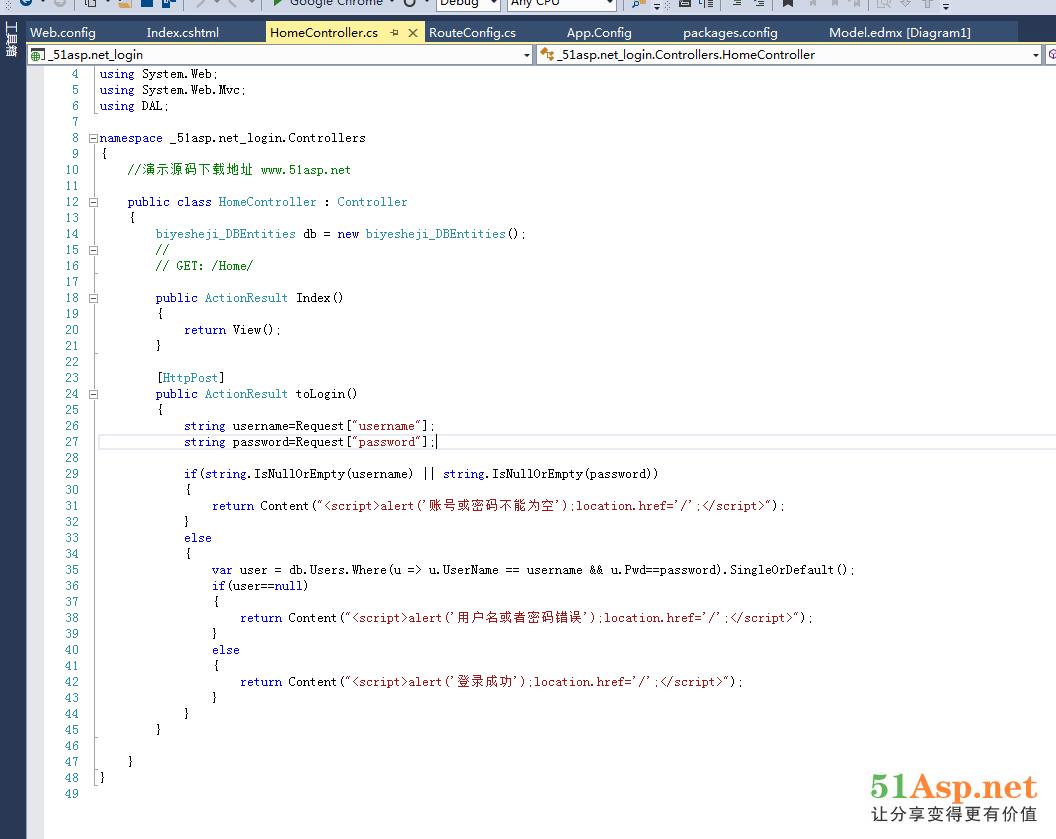Click the else keyword on line 40
Viewport: 1056px width, 839px height.
(226, 650)
